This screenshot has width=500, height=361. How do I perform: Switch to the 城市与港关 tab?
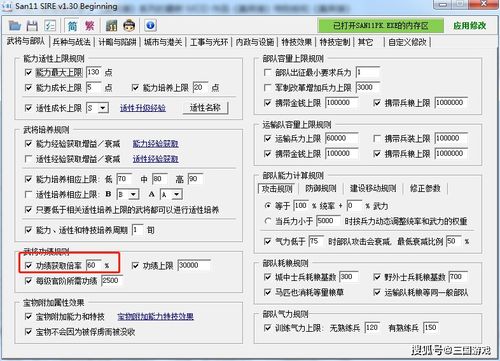(x=163, y=42)
